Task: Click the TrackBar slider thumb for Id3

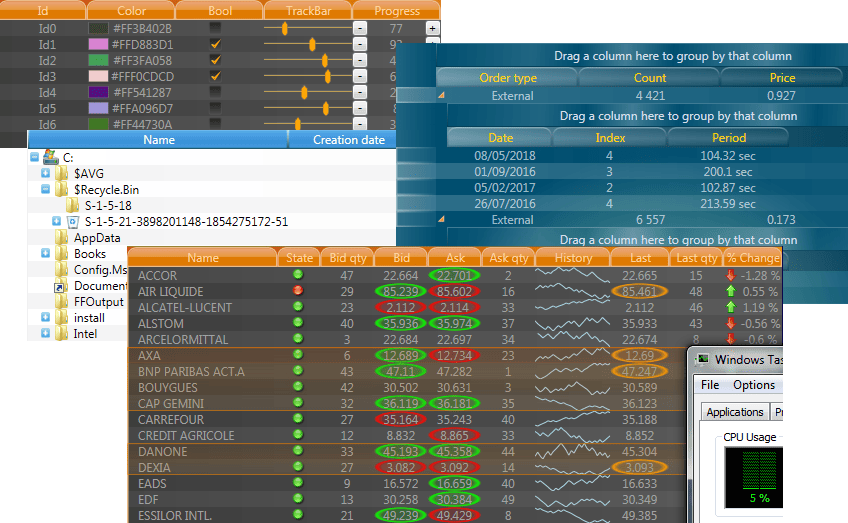Action: pyautogui.click(x=327, y=77)
